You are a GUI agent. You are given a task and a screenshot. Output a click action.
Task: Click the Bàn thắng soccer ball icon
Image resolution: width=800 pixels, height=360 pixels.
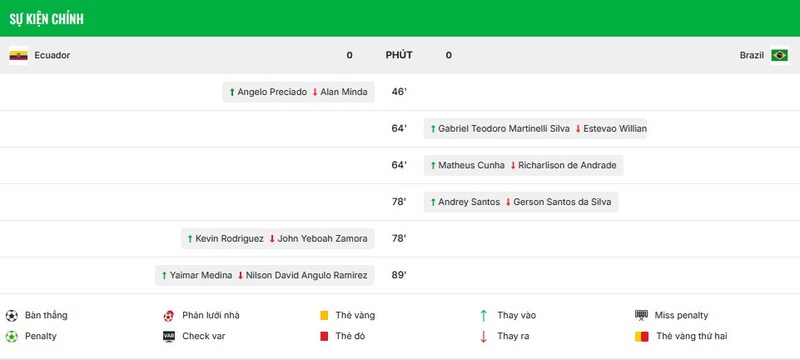(12, 316)
